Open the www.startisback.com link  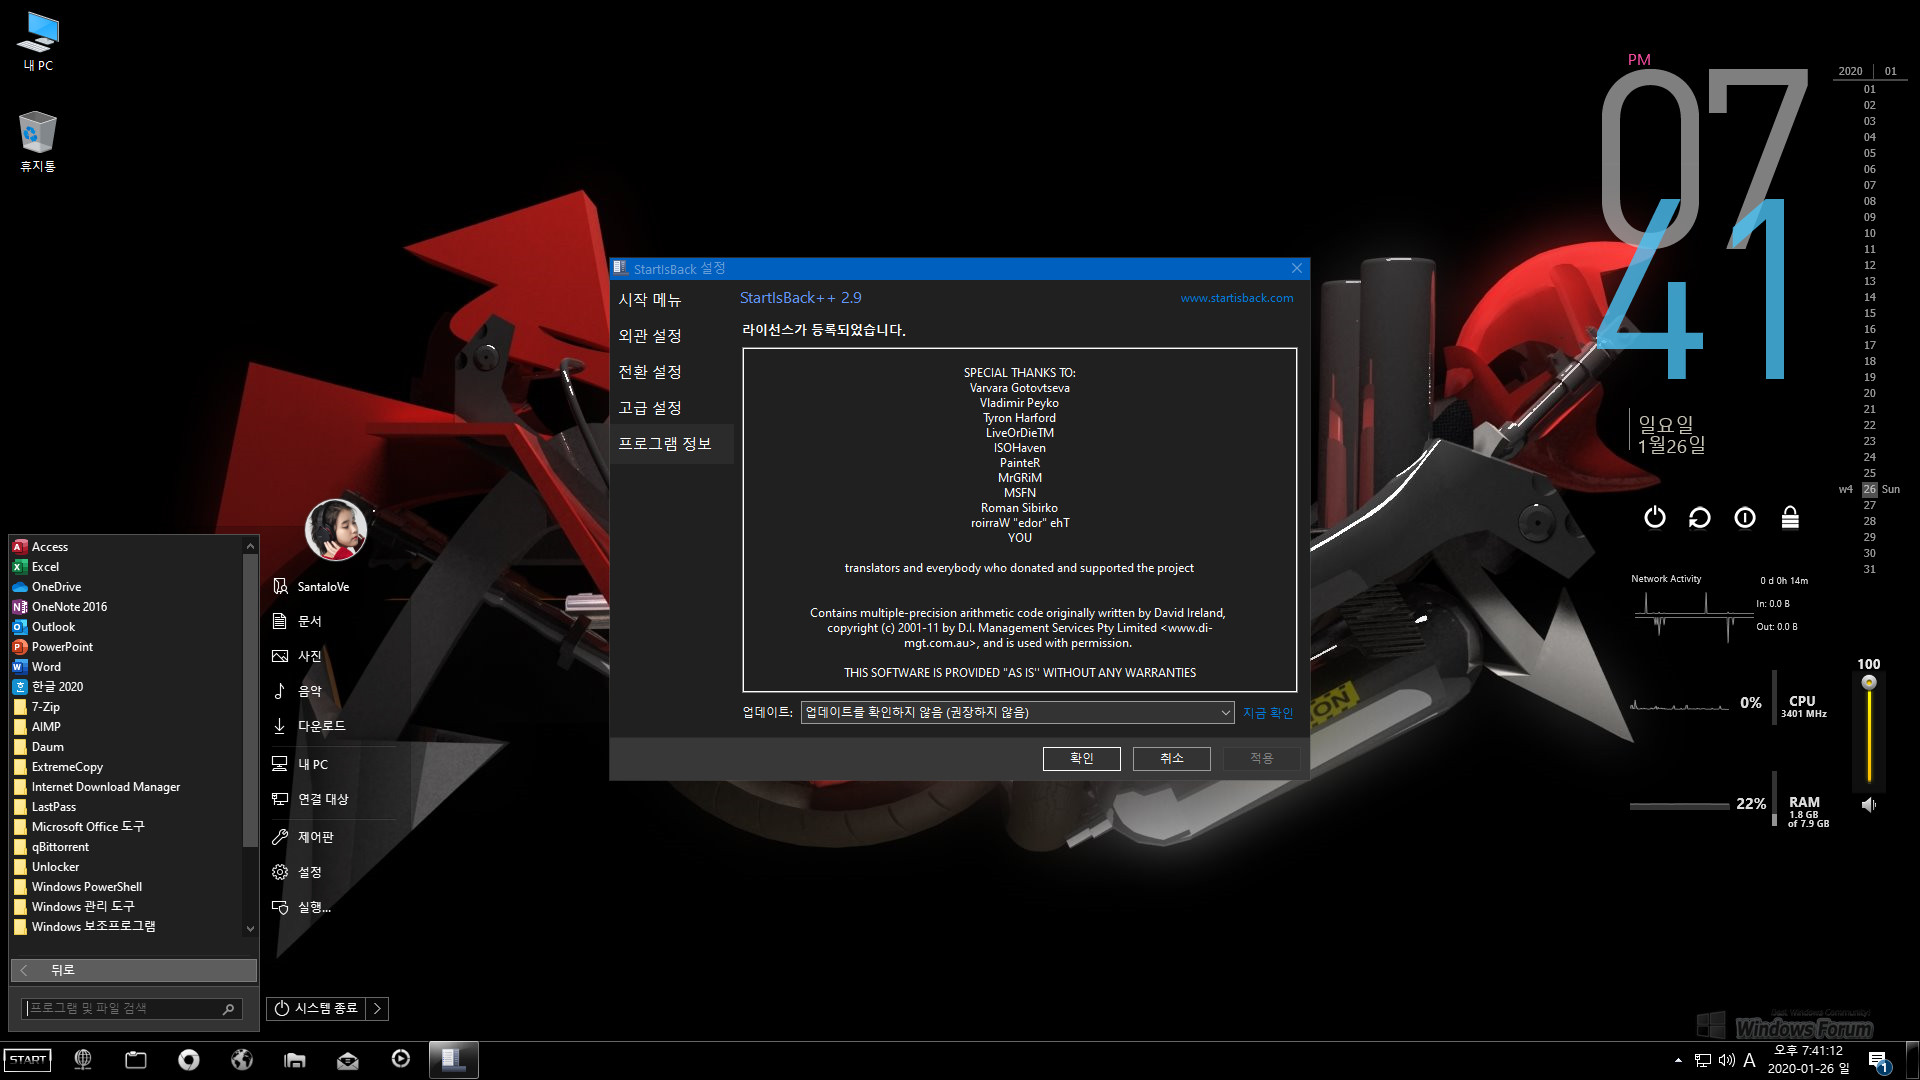click(1237, 298)
